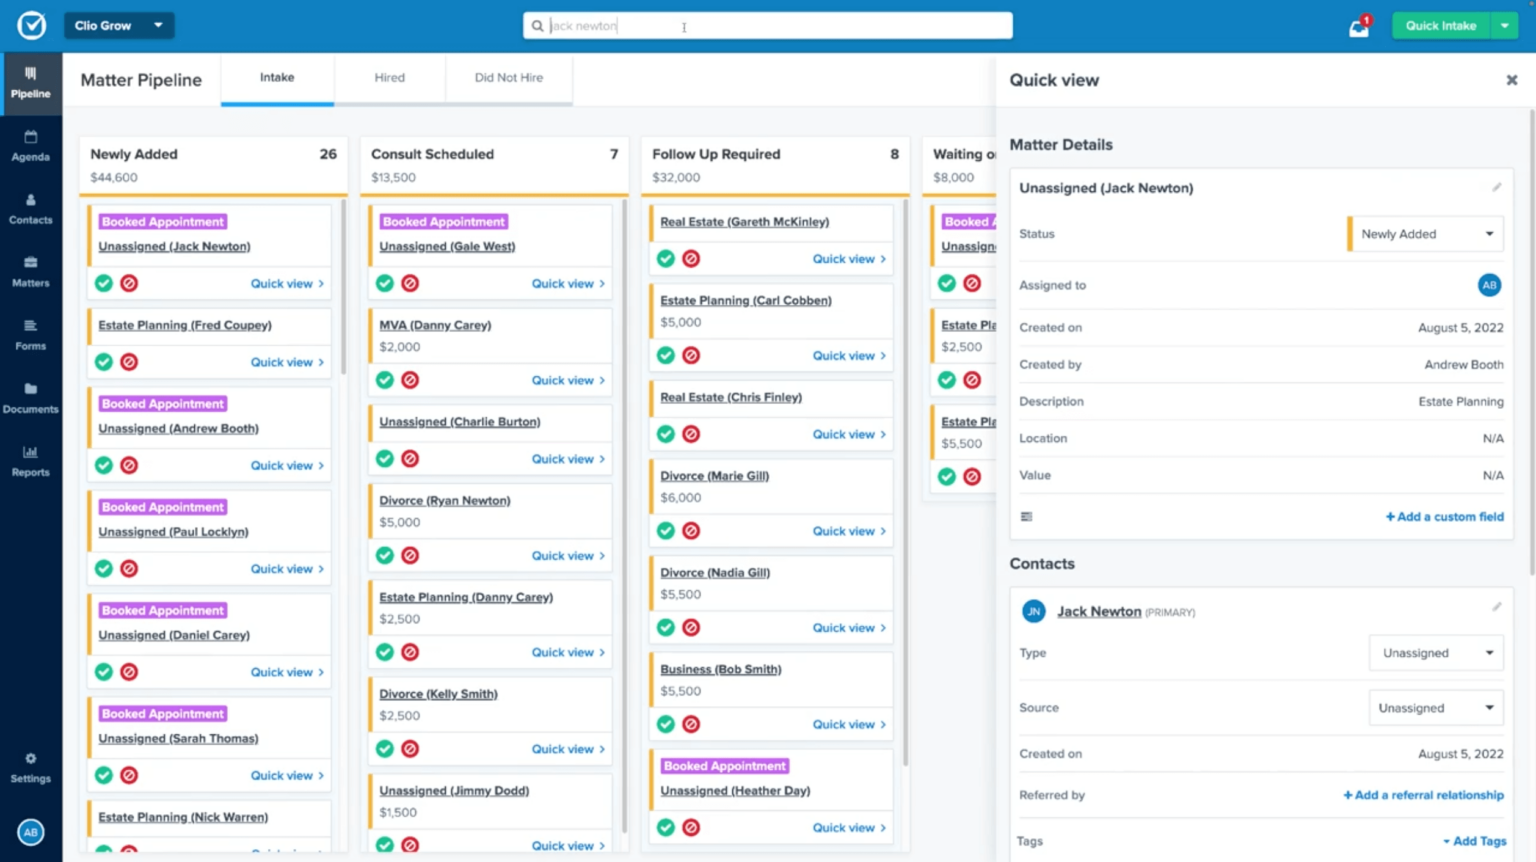Mark the Jack Newton card as hired with the green checkmark
This screenshot has height=862, width=1536.
pyautogui.click(x=103, y=283)
